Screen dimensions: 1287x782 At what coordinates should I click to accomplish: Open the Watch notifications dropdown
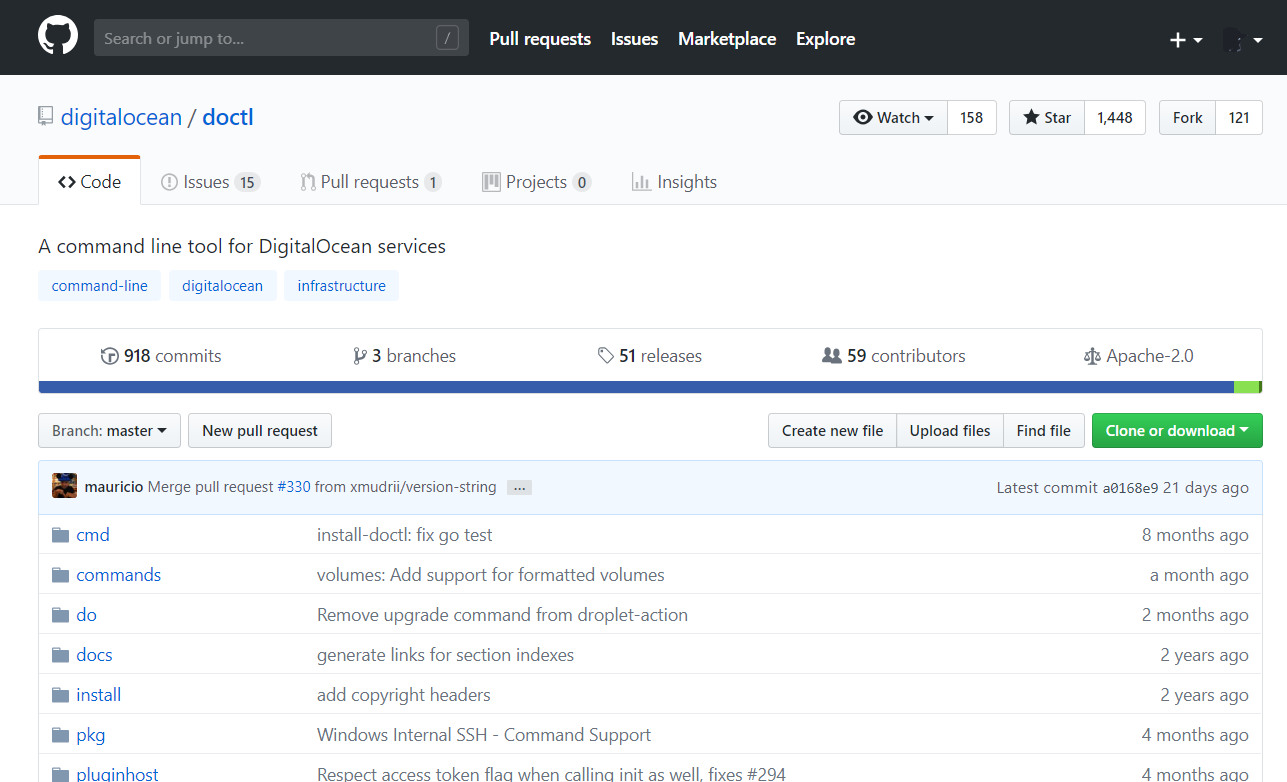[893, 117]
